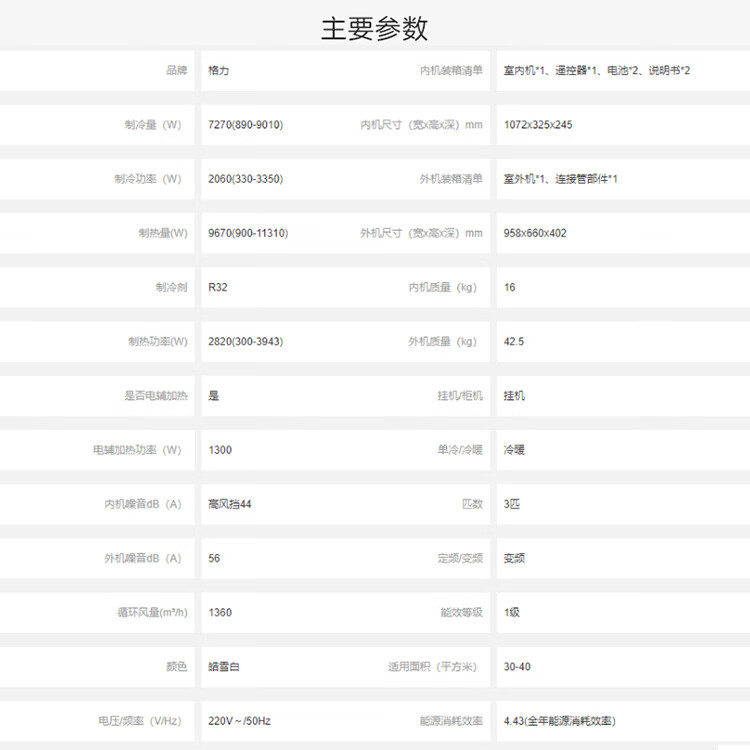Click the brand value 格力
The width and height of the screenshot is (750, 750).
tap(219, 71)
